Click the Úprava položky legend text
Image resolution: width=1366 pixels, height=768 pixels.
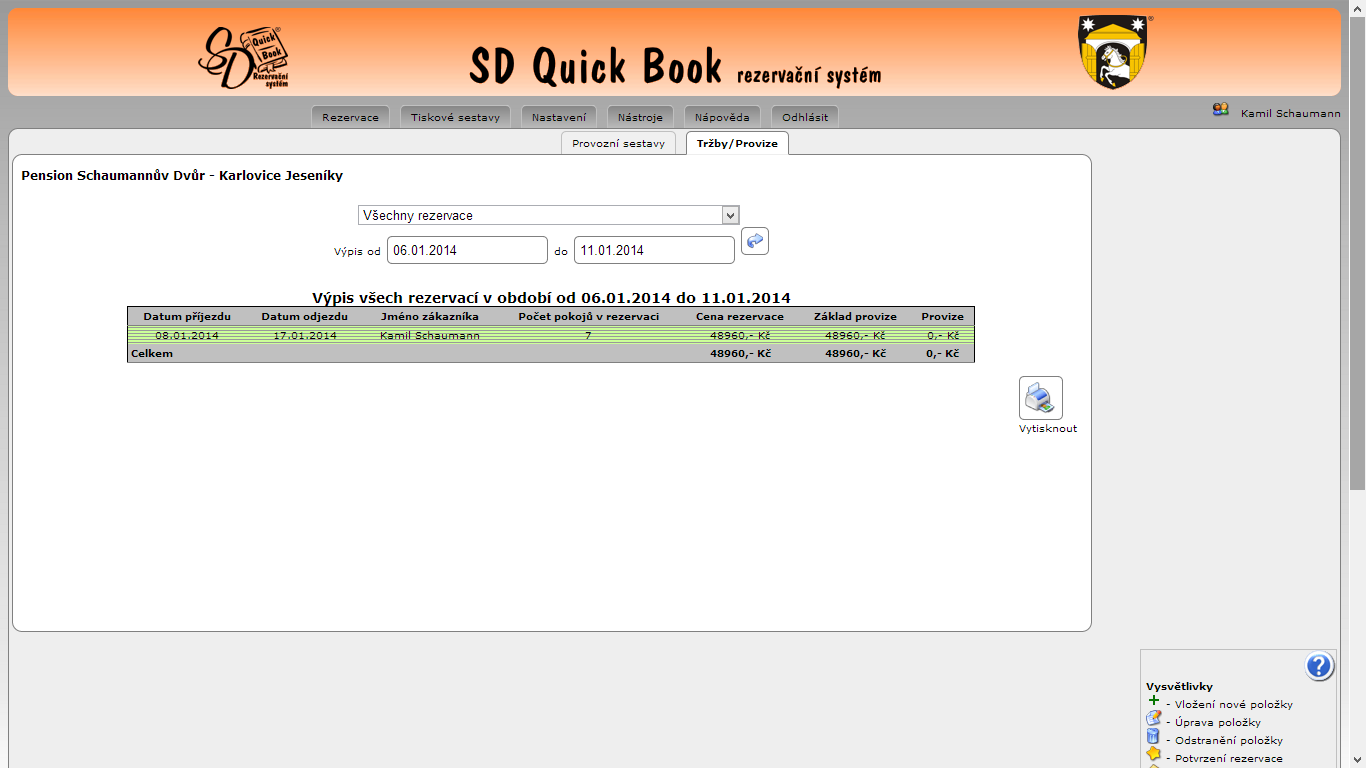(1218, 722)
